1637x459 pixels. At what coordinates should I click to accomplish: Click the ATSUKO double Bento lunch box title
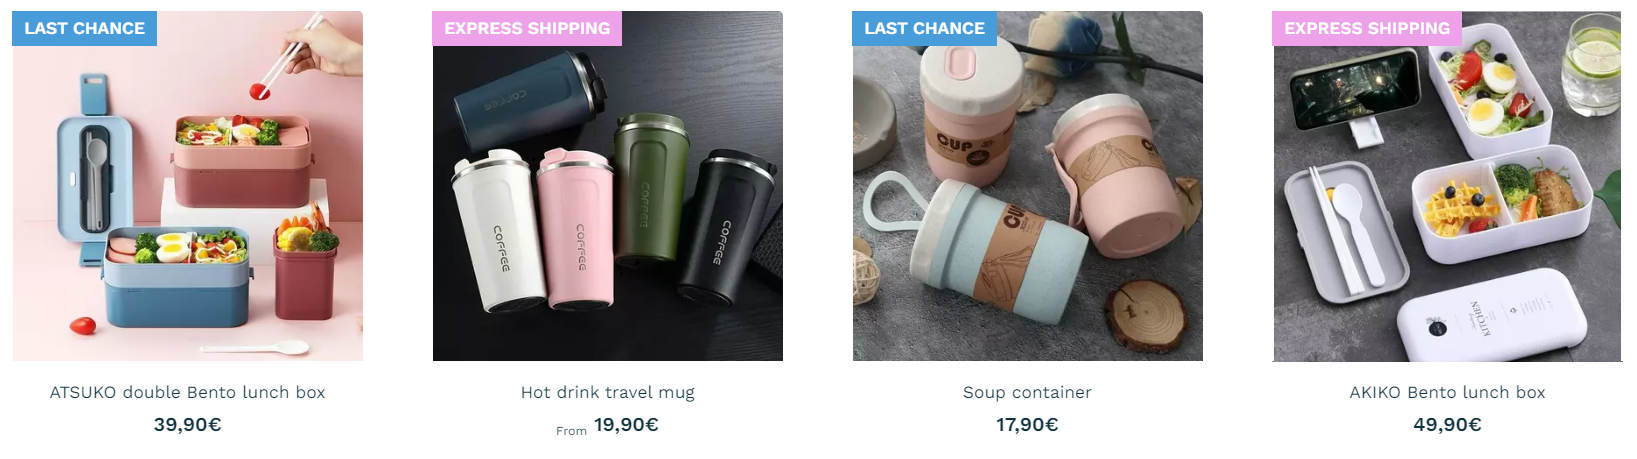pyautogui.click(x=188, y=392)
